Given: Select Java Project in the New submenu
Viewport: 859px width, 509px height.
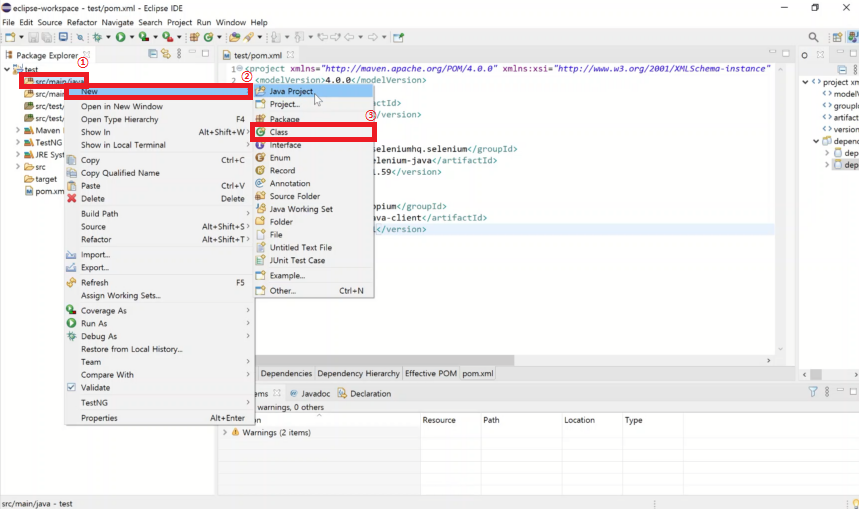Looking at the screenshot, I should [314, 91].
